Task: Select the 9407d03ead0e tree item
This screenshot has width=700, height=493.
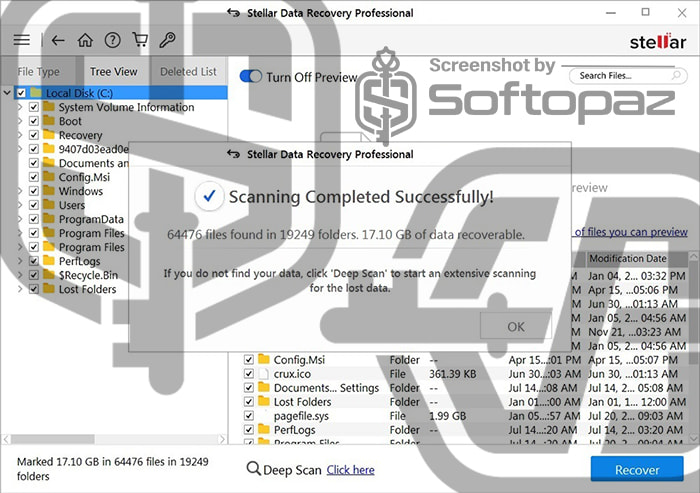Action: coord(93,149)
